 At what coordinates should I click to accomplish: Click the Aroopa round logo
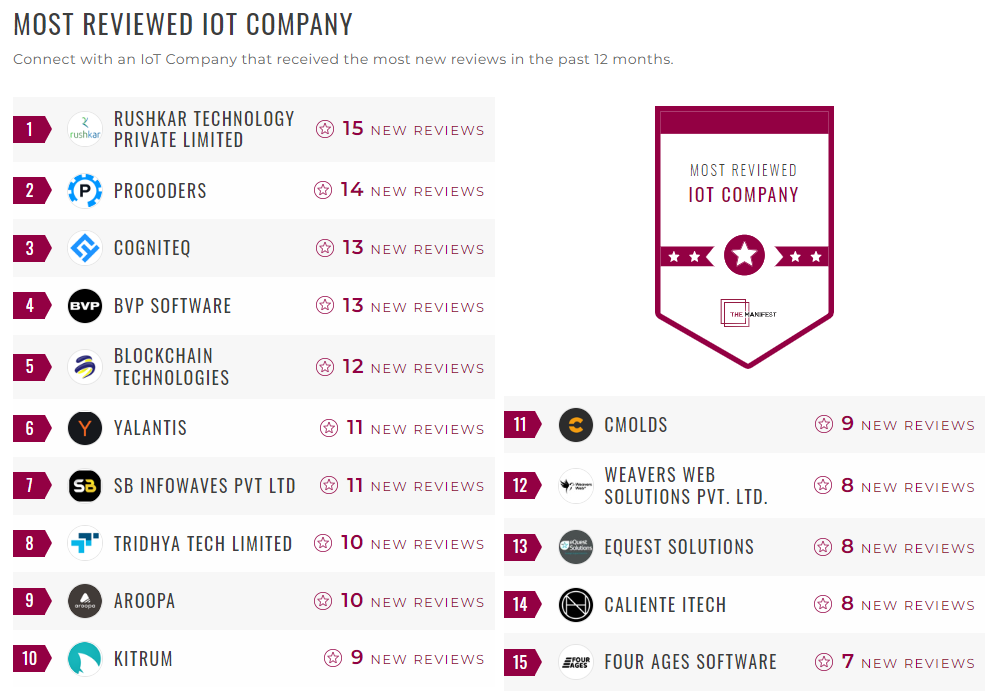point(85,601)
